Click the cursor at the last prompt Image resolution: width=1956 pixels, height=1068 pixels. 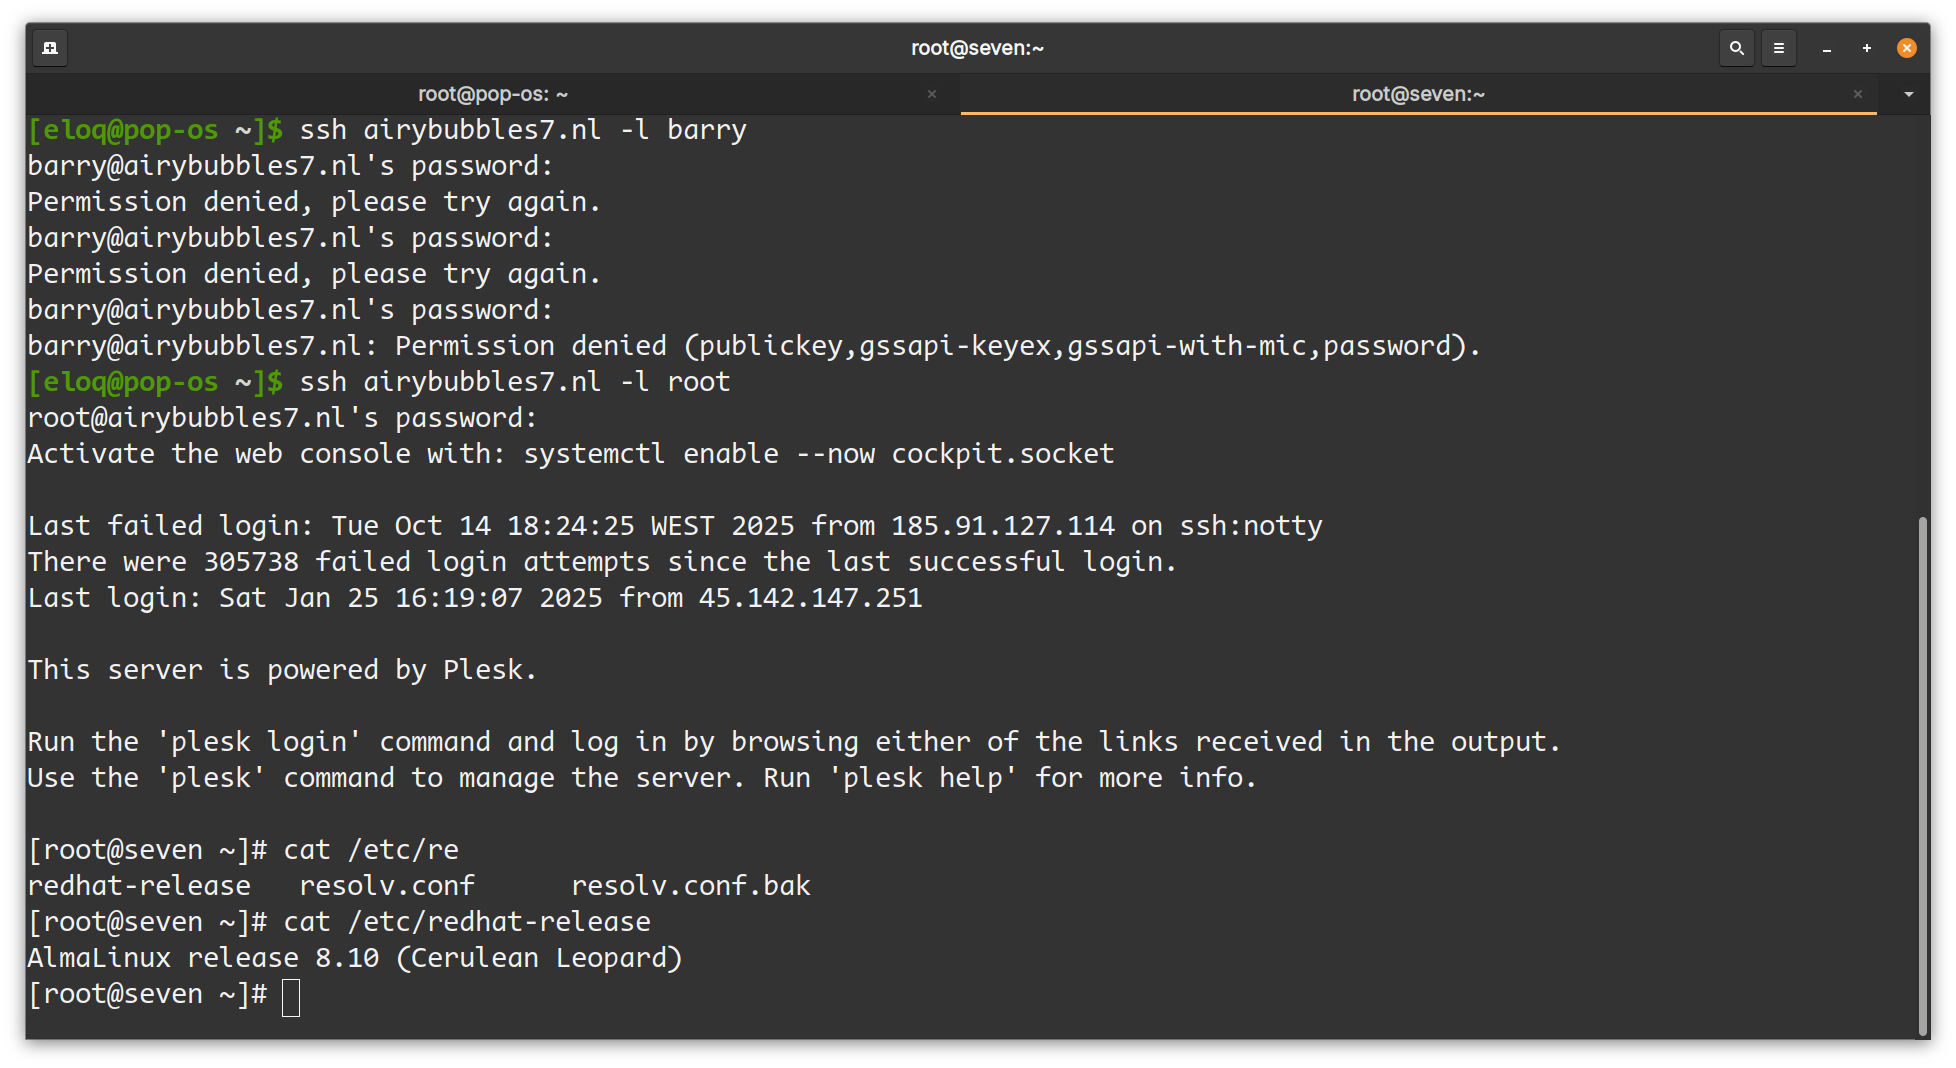pos(291,997)
